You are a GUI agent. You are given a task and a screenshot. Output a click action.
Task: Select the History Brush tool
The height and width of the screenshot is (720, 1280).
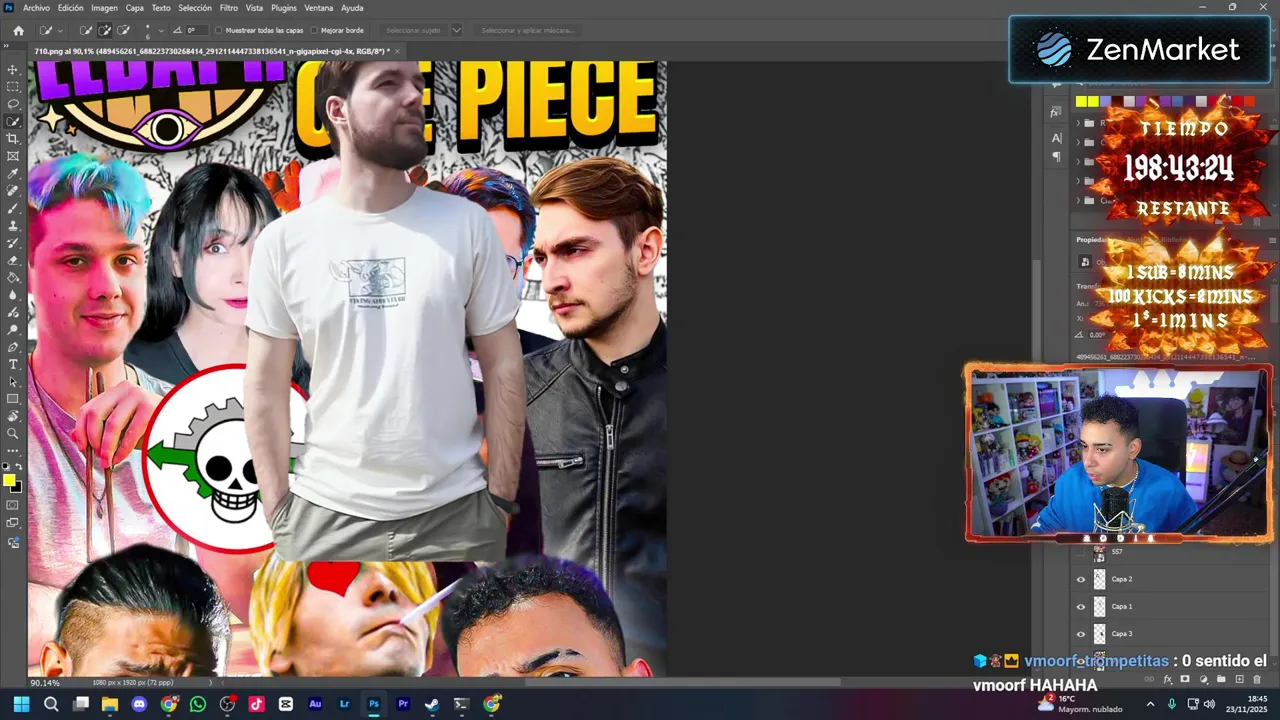tap(13, 243)
